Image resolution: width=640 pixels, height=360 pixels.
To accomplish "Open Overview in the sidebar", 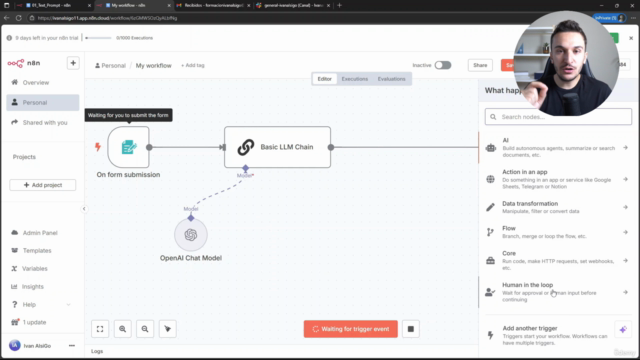I will 42,82.
